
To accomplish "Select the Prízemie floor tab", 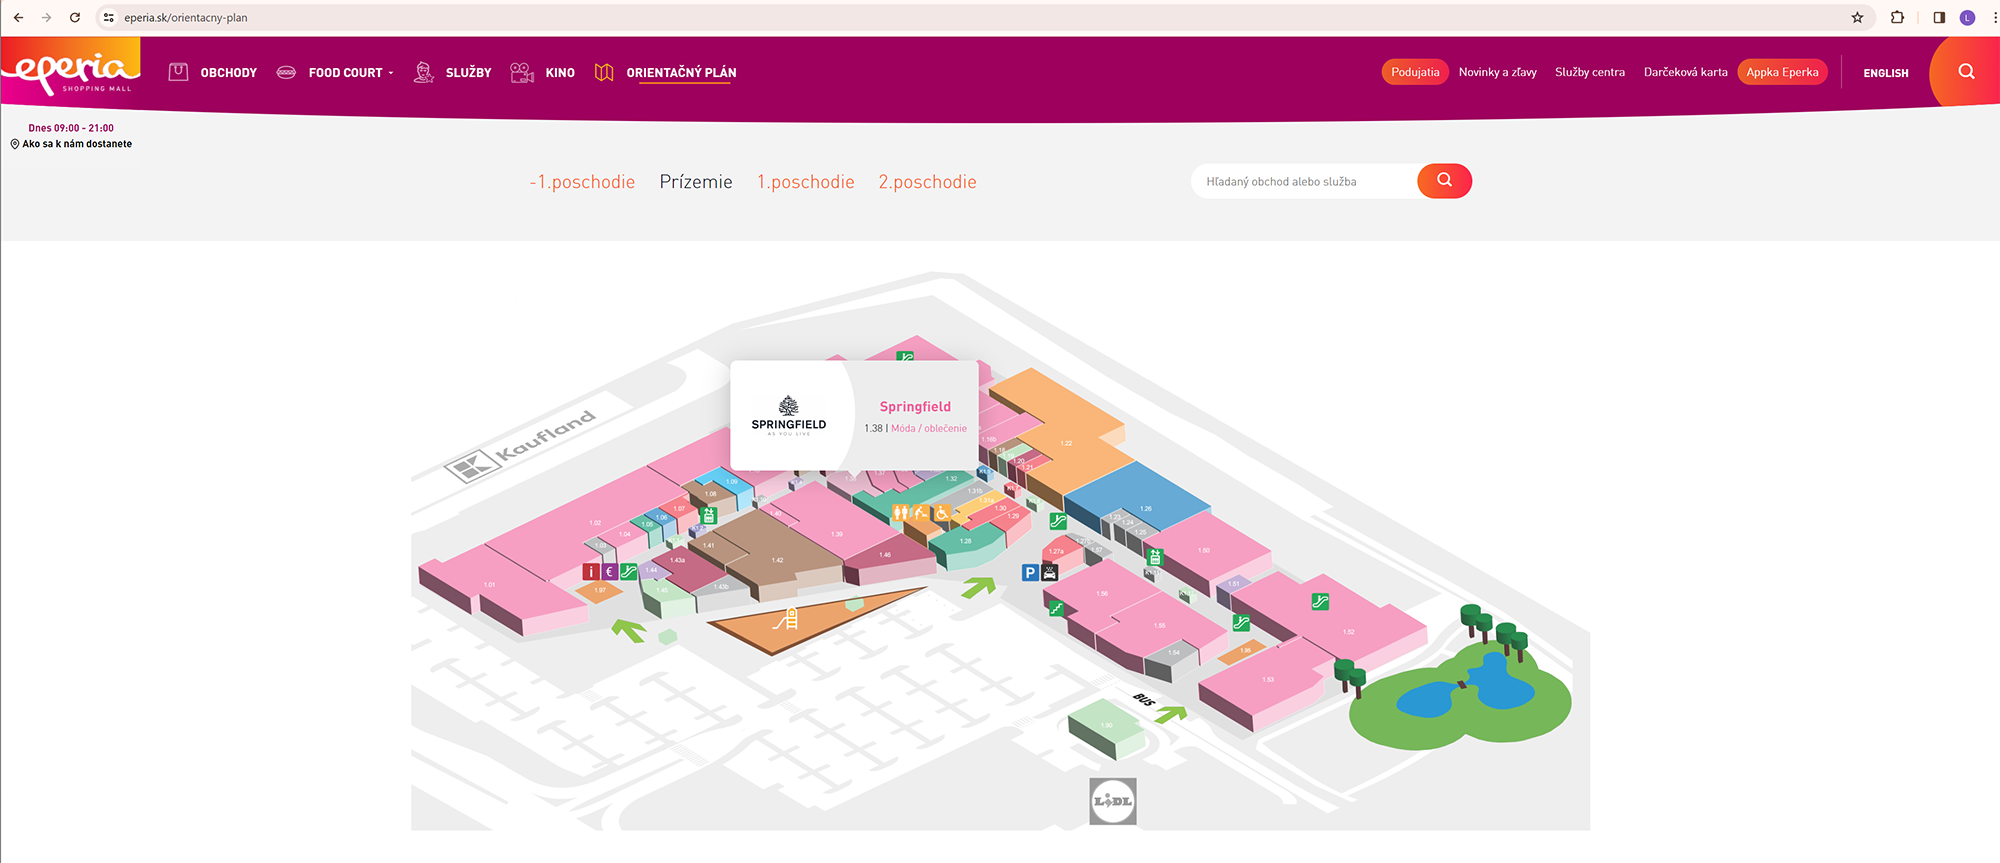I will pos(696,182).
